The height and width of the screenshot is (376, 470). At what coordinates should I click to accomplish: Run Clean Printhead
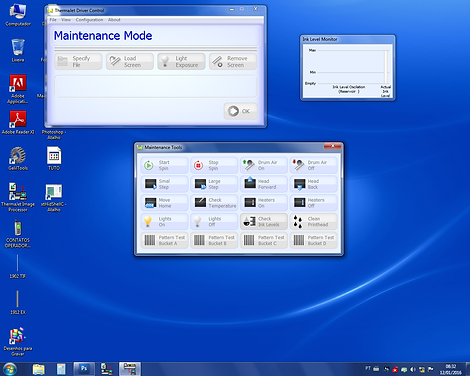[313, 222]
